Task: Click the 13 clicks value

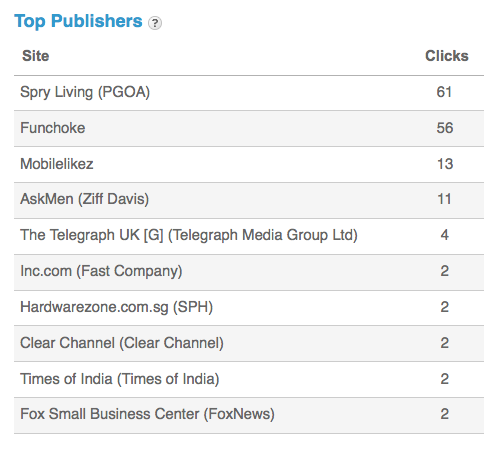Action: click(x=445, y=164)
